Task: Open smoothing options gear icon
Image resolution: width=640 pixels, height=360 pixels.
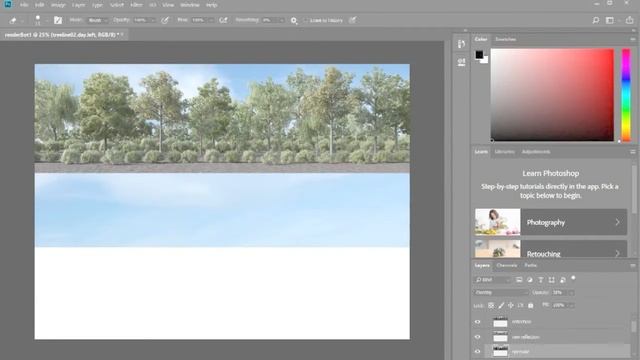Action: 294,20
